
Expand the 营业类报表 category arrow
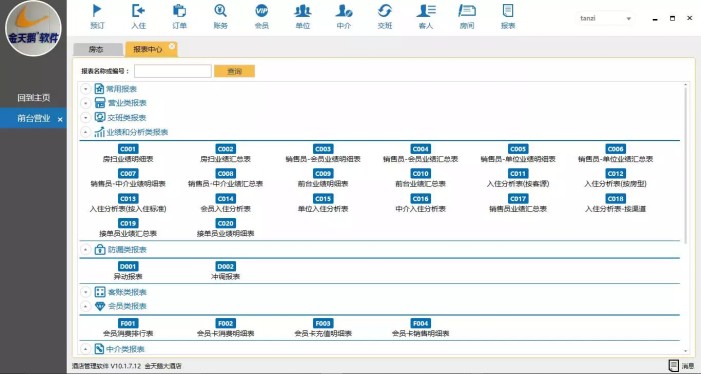coord(85,104)
